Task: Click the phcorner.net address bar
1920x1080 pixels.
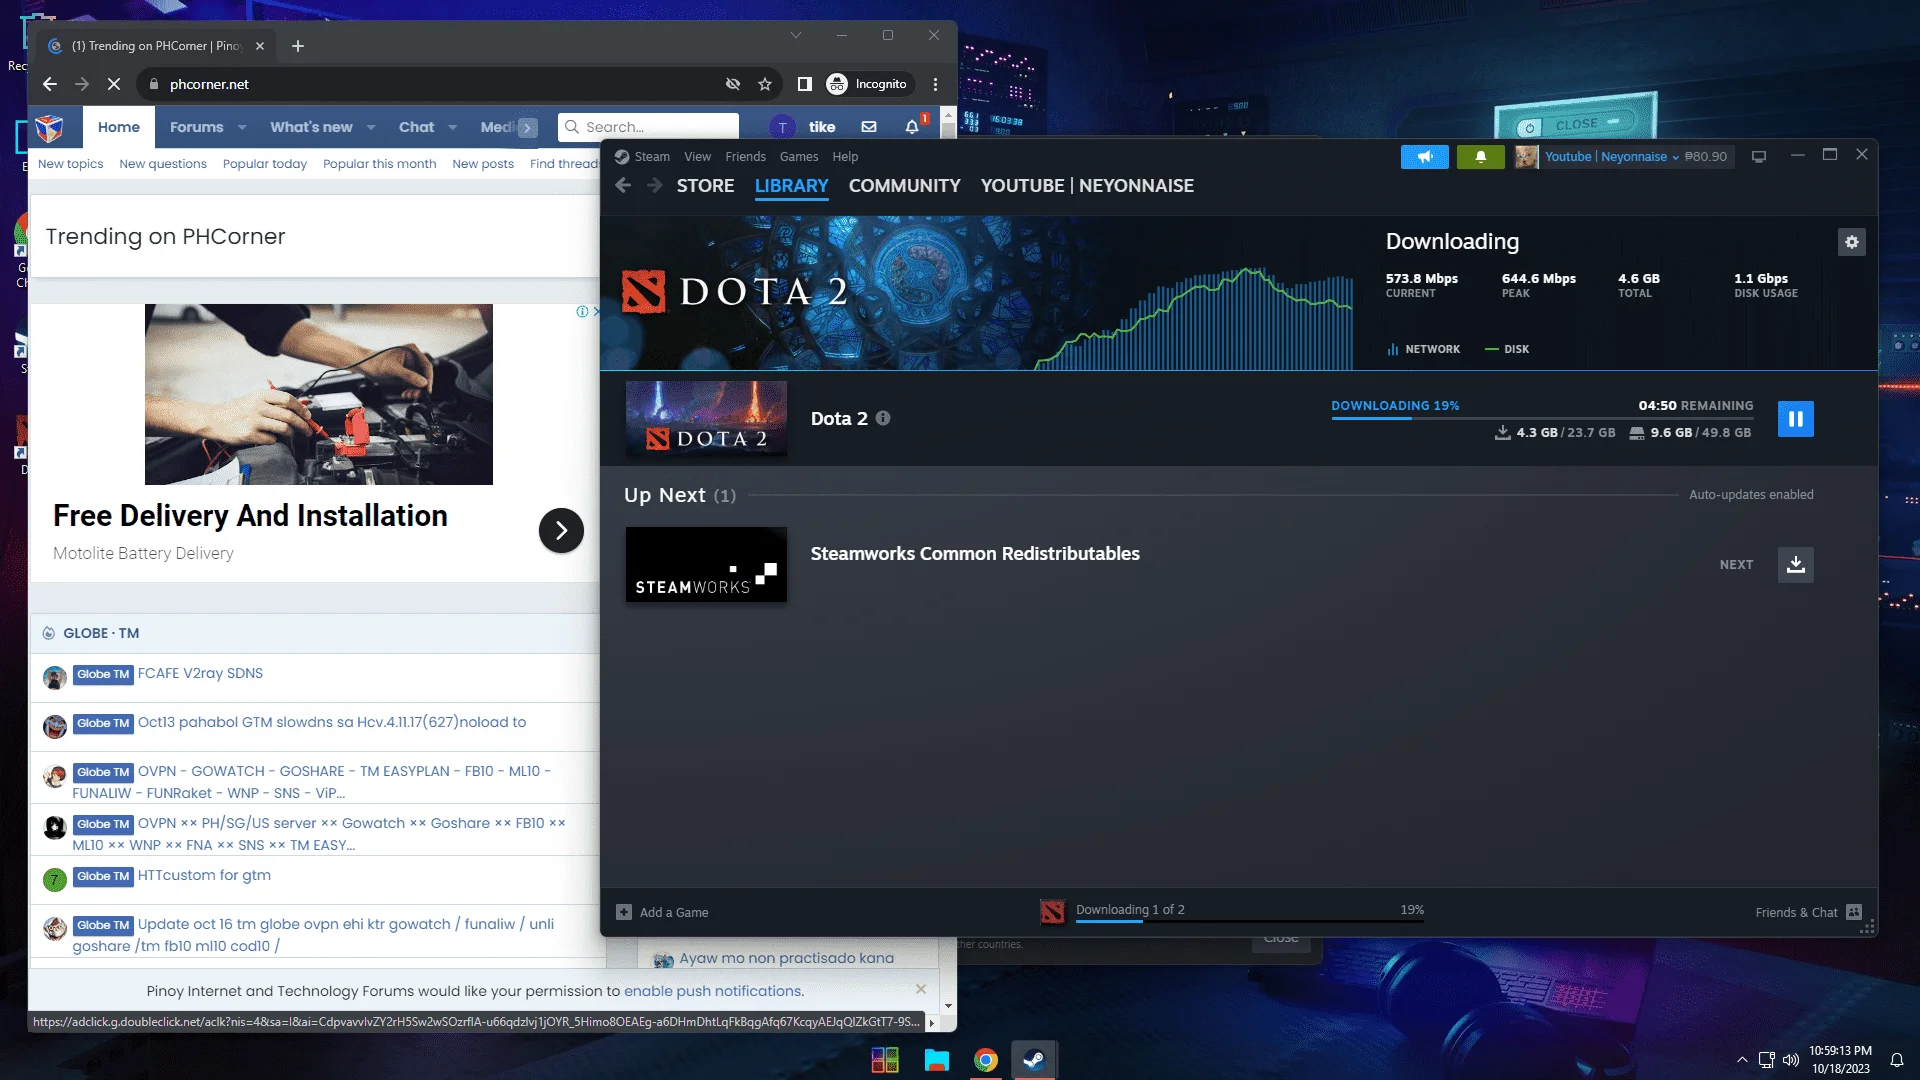Action: (430, 84)
